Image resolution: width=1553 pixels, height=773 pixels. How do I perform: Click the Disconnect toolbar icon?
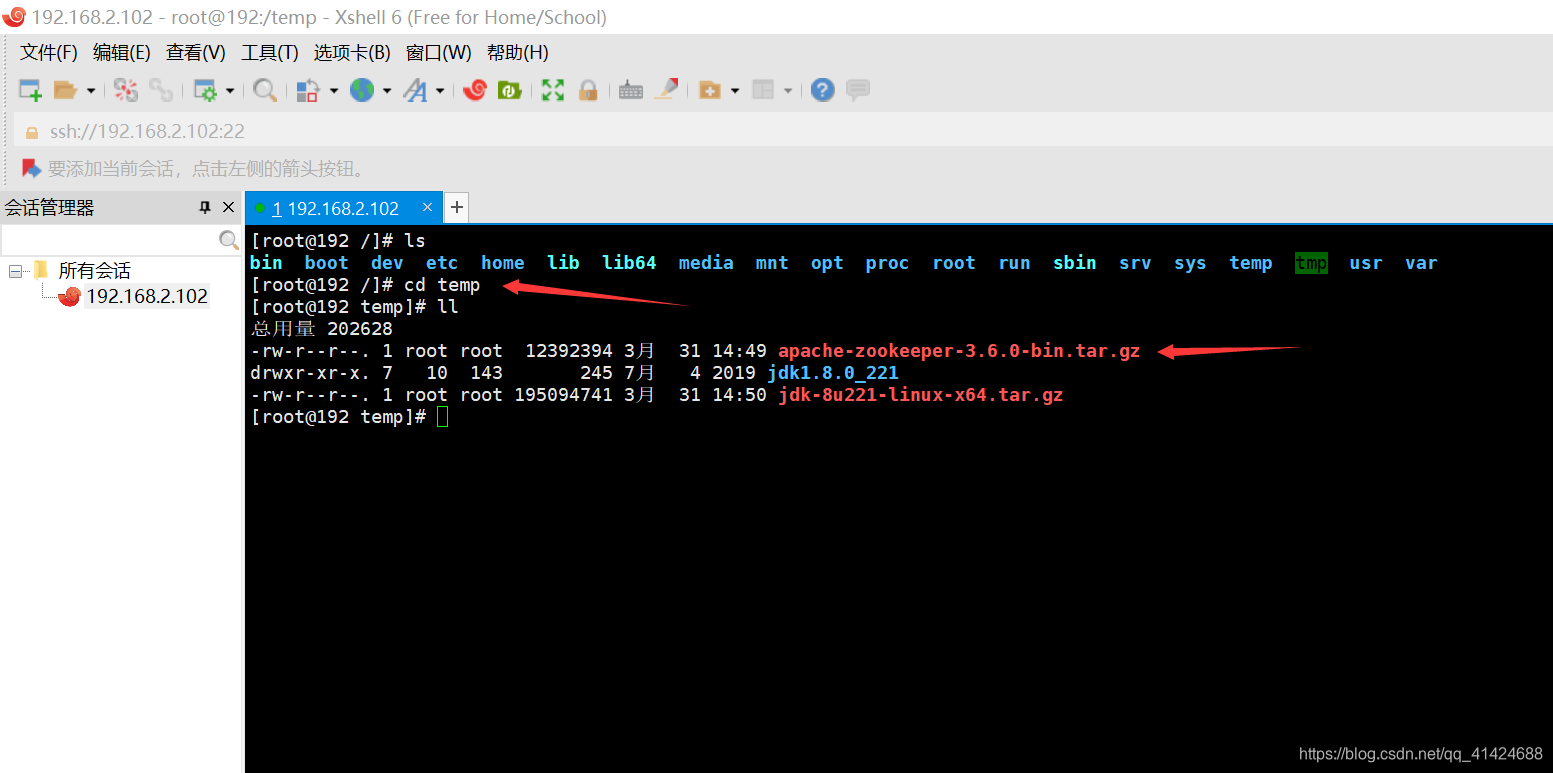click(125, 90)
